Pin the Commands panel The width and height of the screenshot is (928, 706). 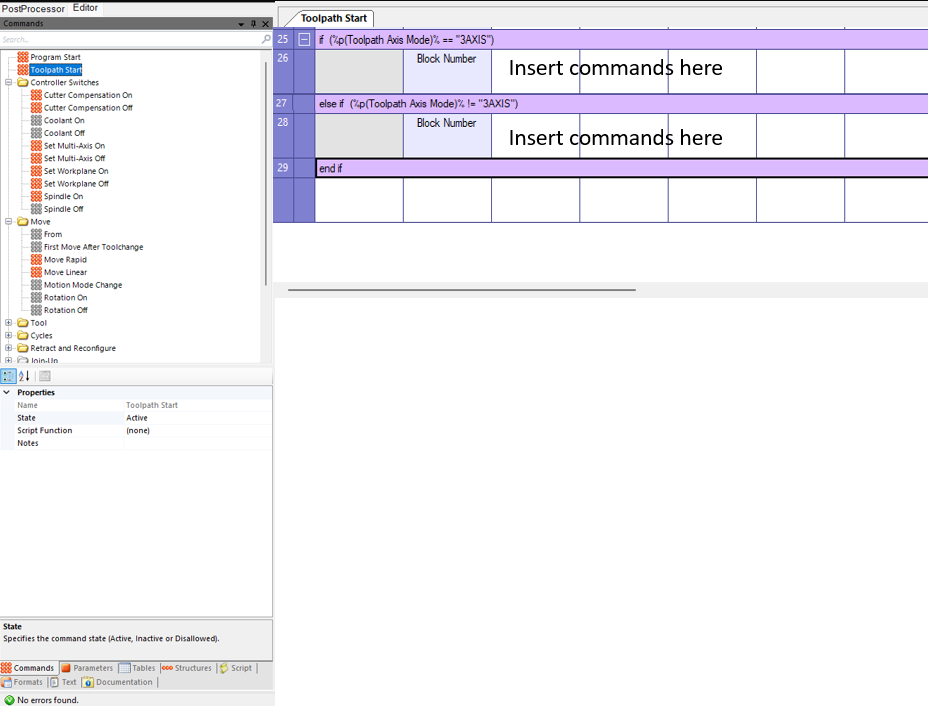[x=253, y=22]
